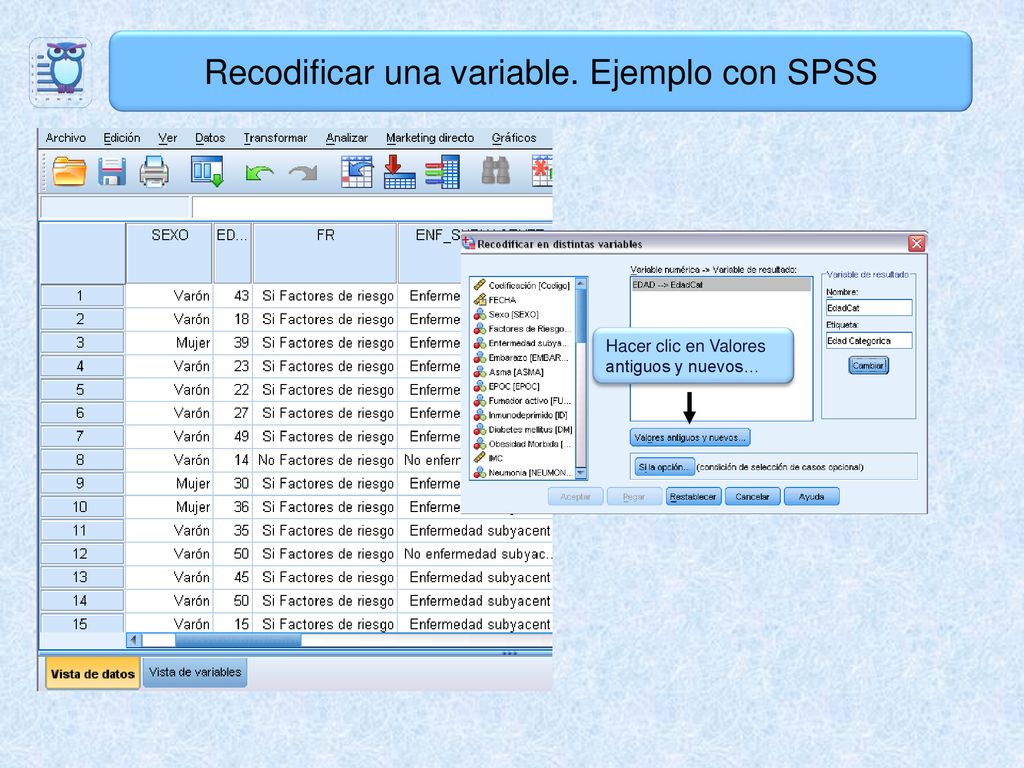
Task: Click the binoculars Find icon
Action: (x=496, y=171)
